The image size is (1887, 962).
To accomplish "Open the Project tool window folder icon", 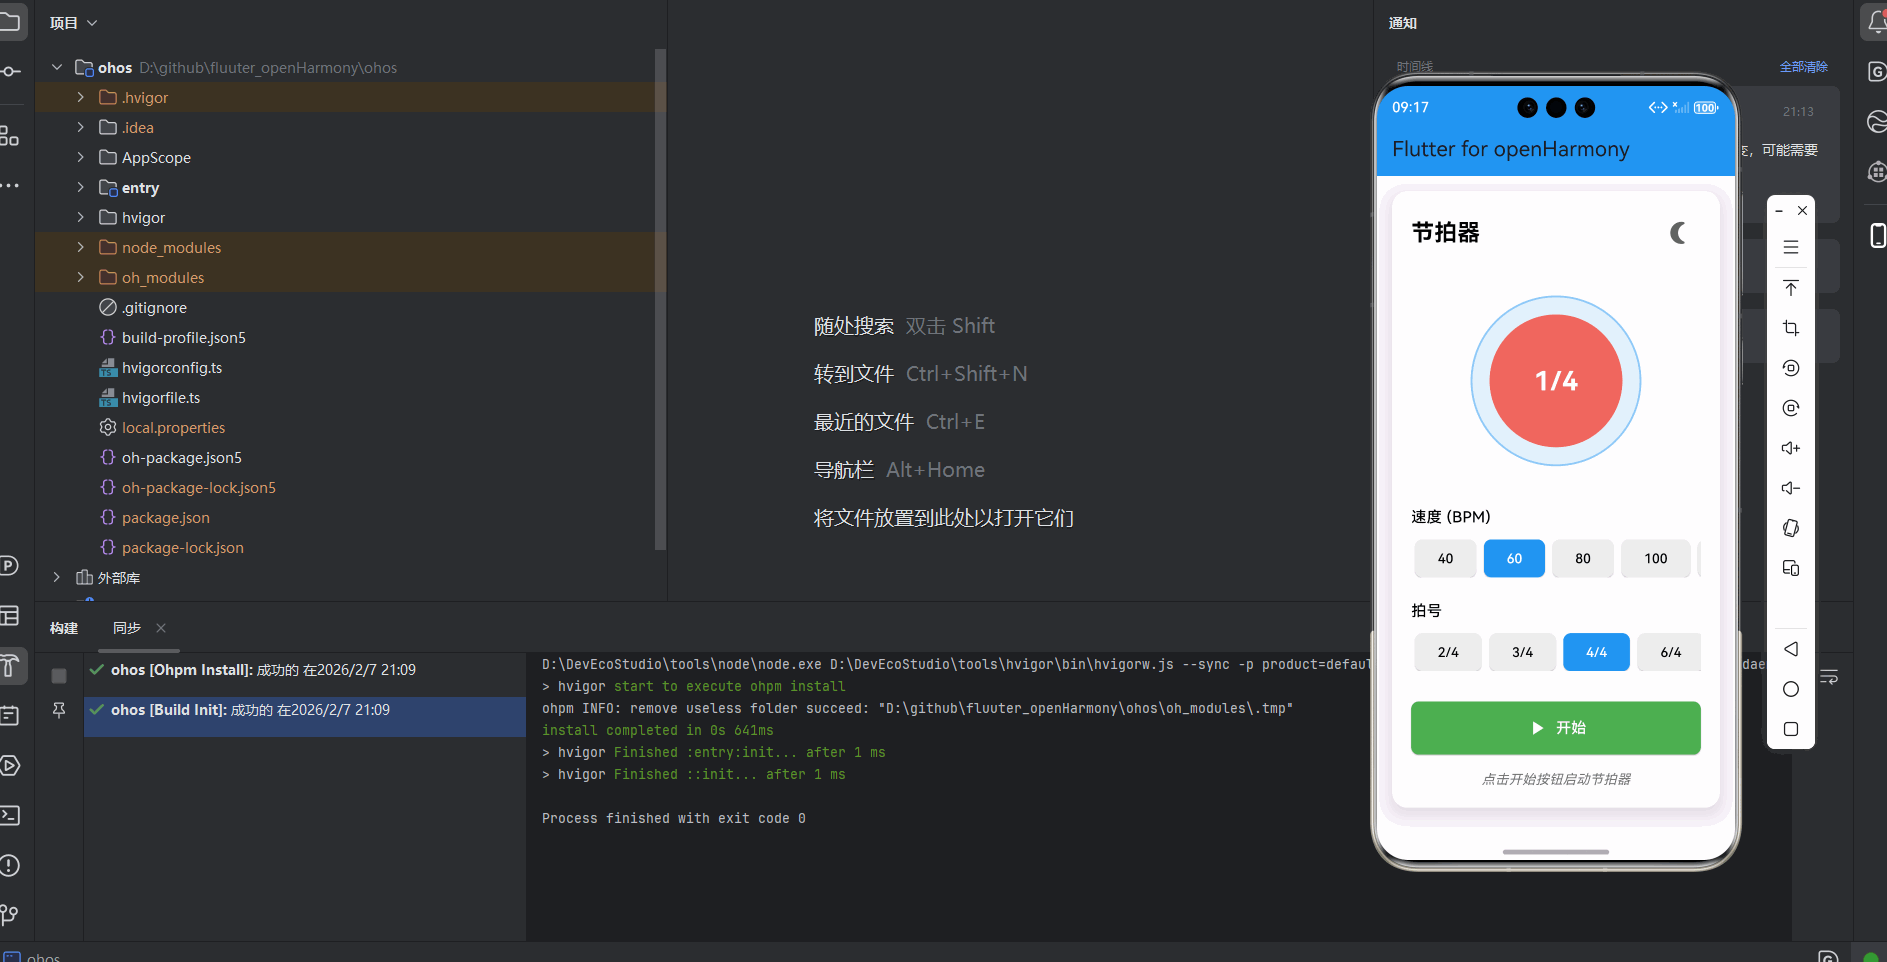I will pos(9,22).
